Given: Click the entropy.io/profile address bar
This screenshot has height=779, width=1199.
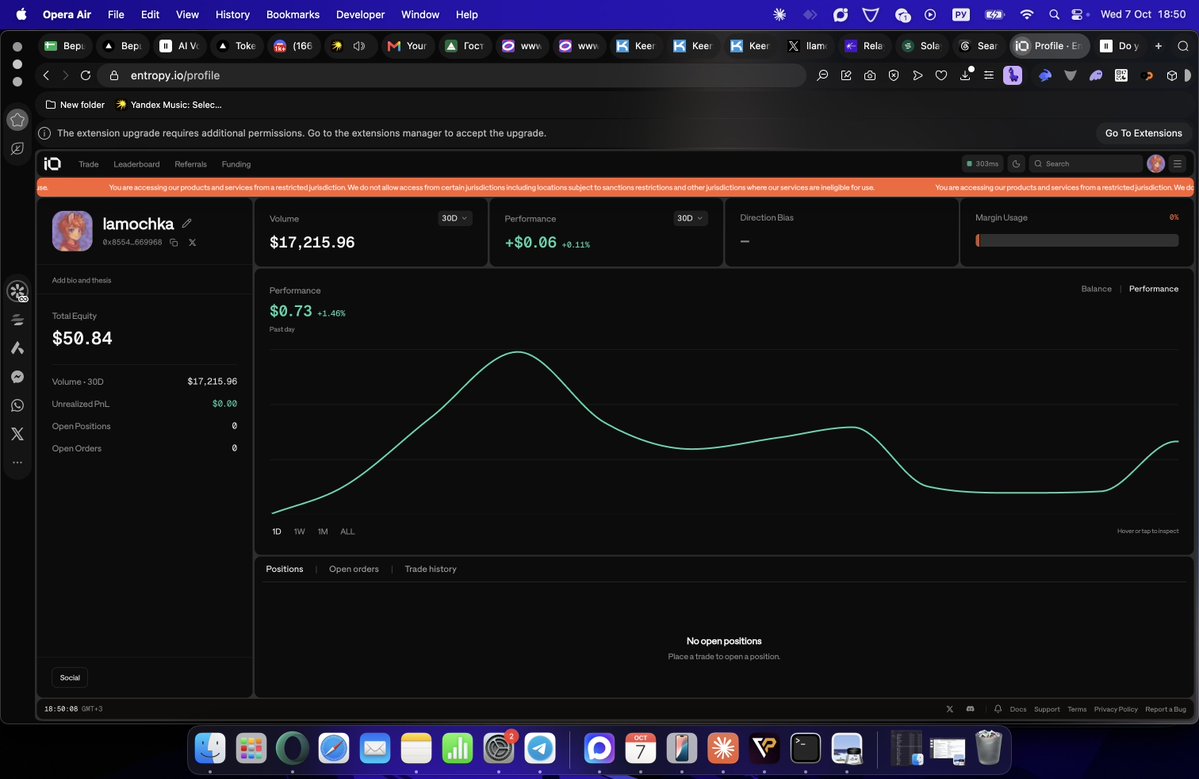Looking at the screenshot, I should 451,75.
